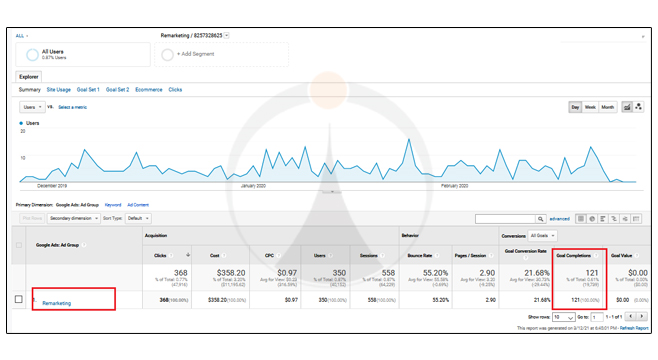Screen dimensions: 658x360
Task: Click the table search input field
Action: pyautogui.click(x=505, y=219)
